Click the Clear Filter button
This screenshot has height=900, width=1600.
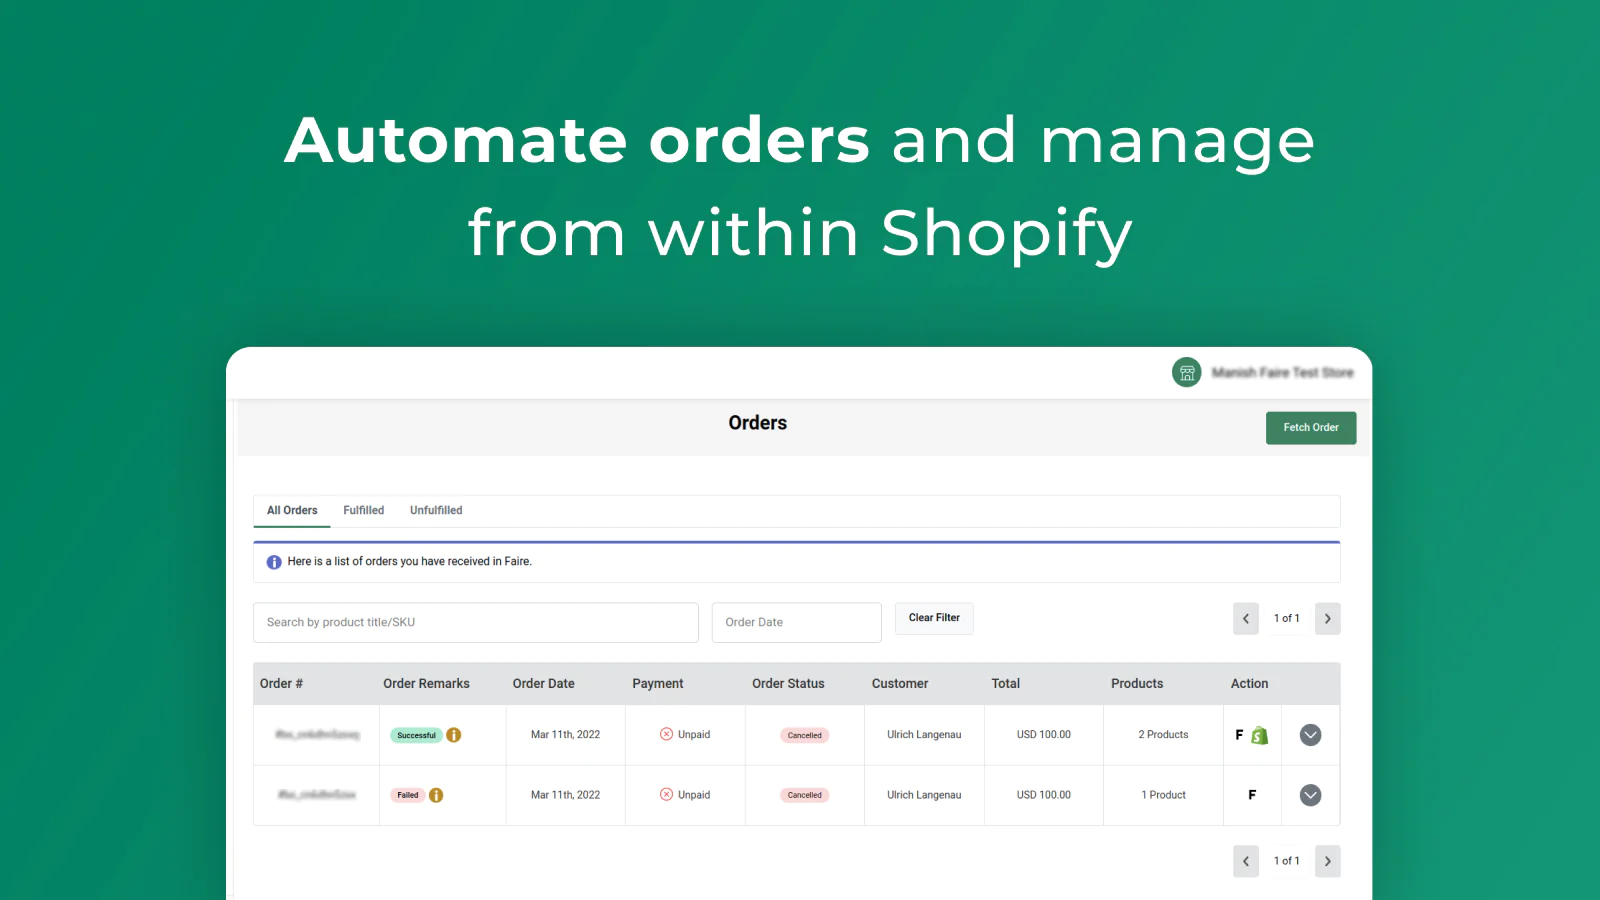point(934,618)
